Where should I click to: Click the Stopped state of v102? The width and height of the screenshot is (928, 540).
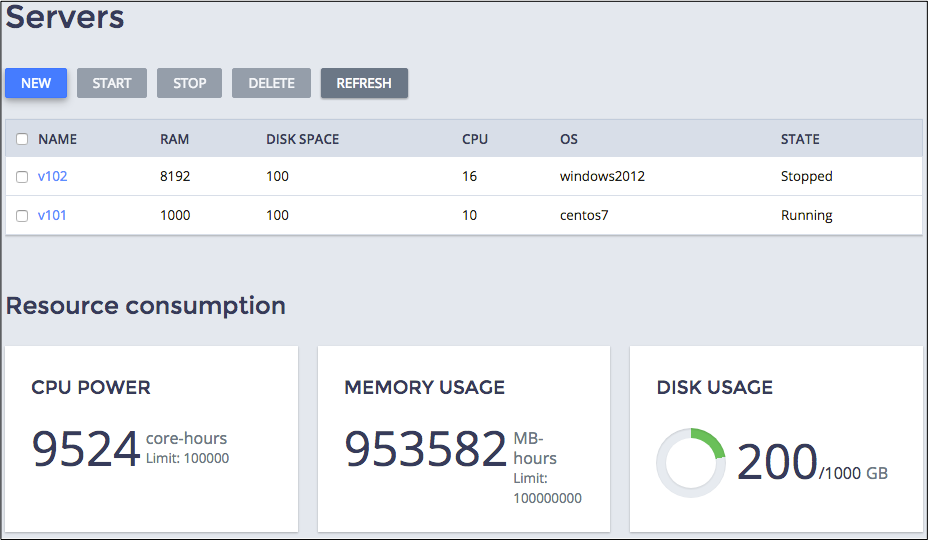click(806, 176)
